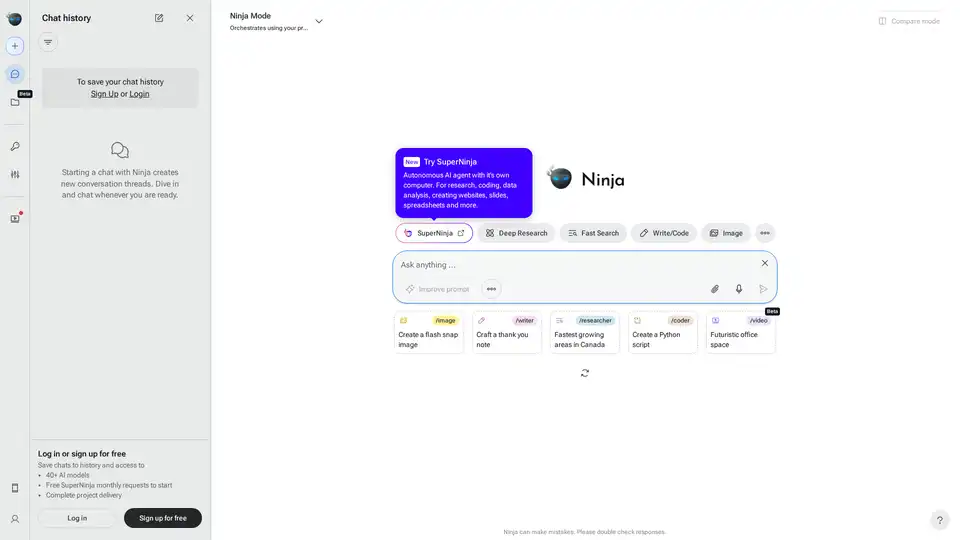Select the Write/Code tab
960x540 pixels.
(664, 233)
